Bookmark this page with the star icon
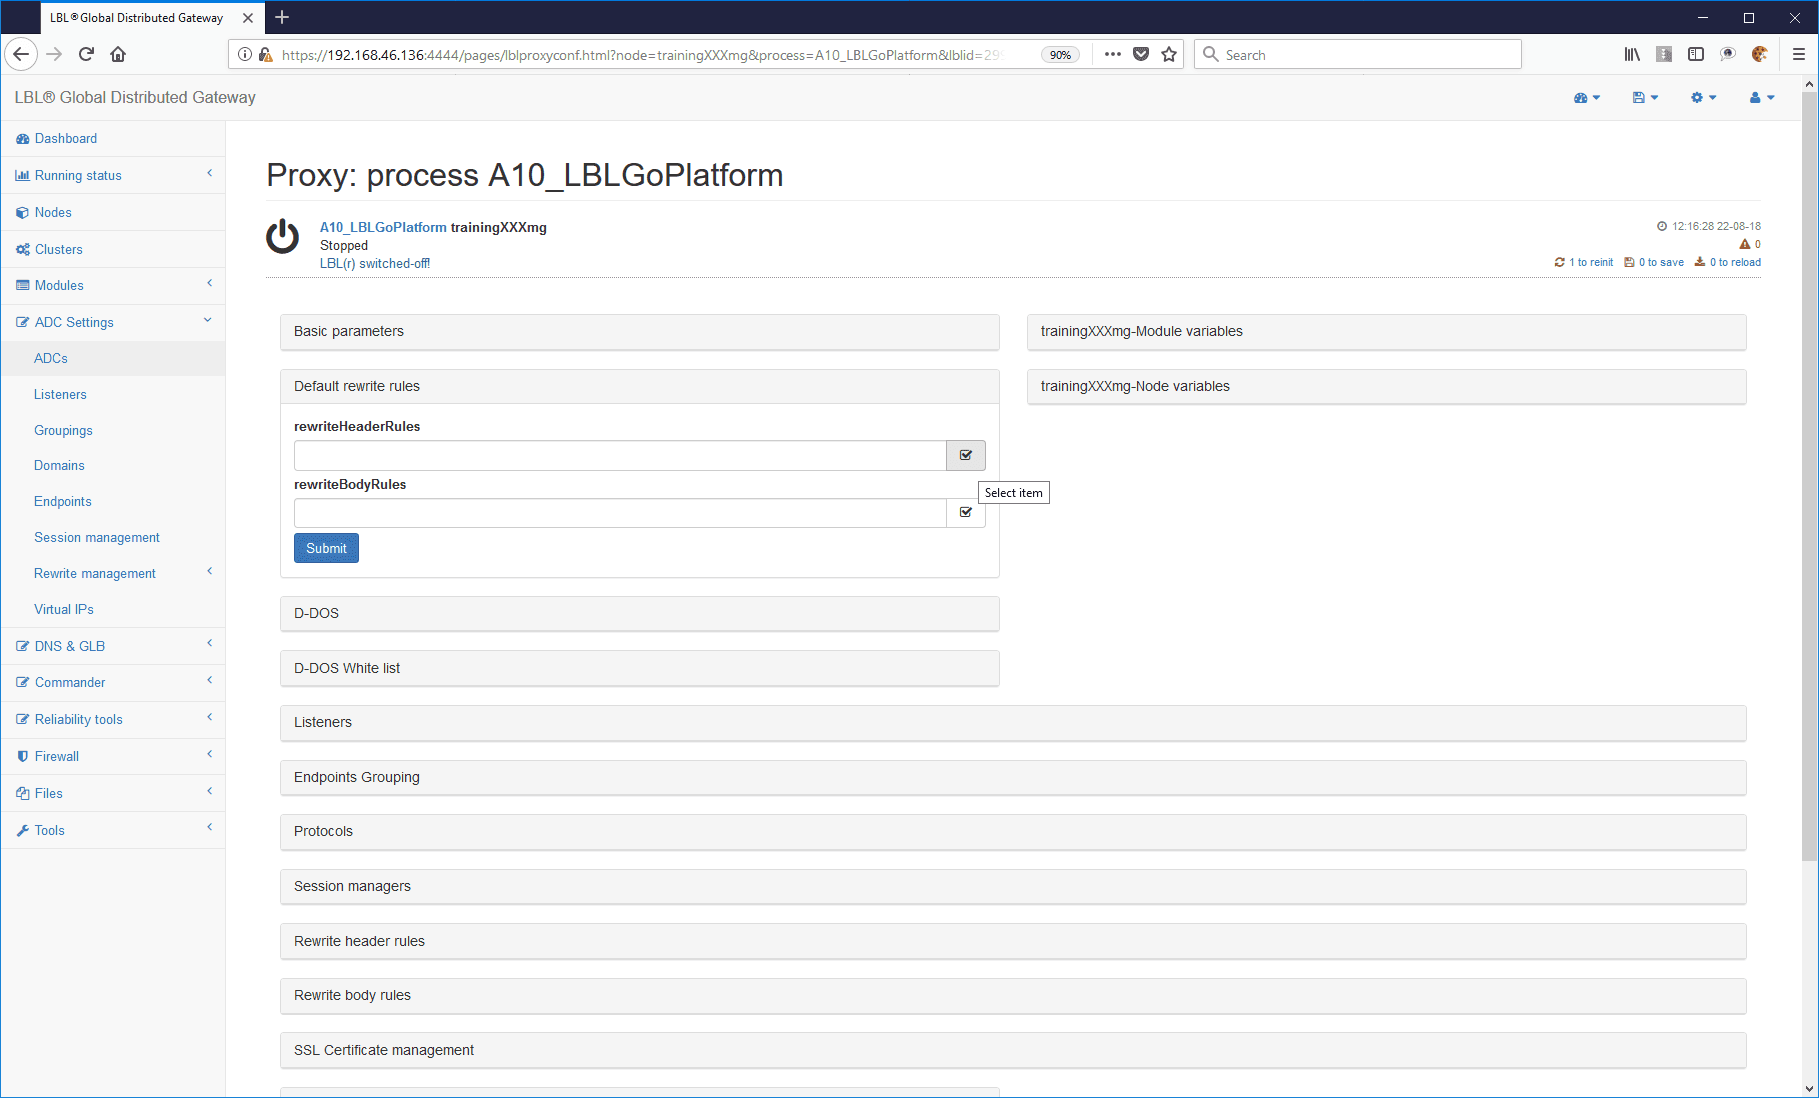Image resolution: width=1819 pixels, height=1098 pixels. point(1169,54)
